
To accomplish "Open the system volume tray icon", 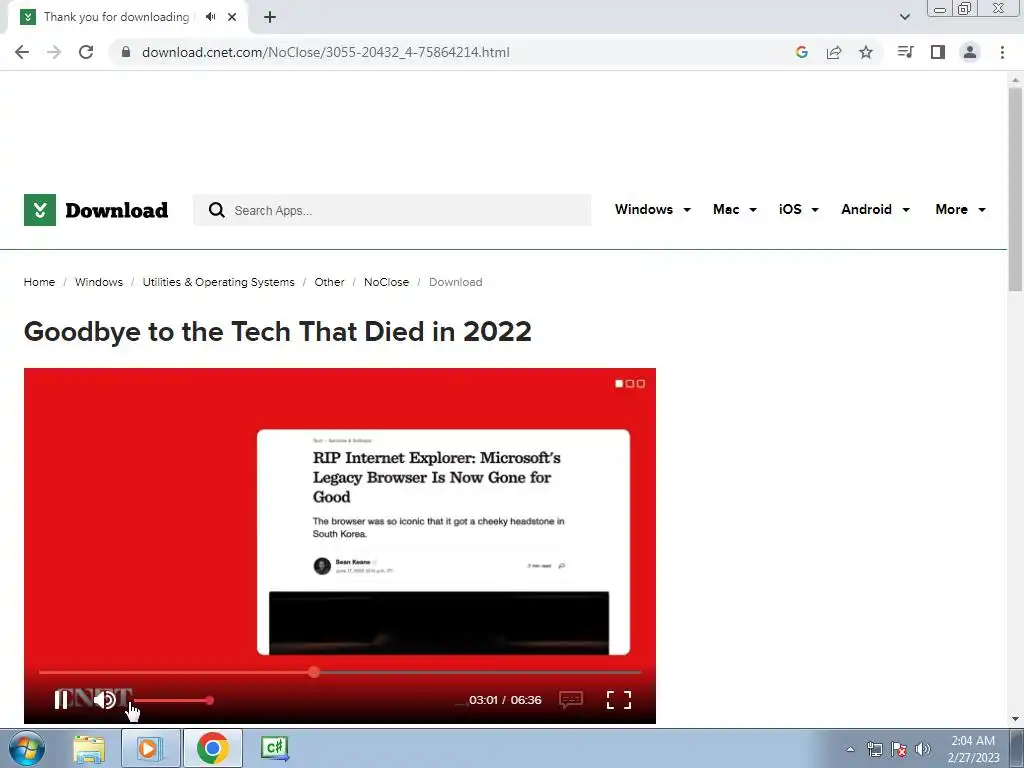I will pos(923,749).
